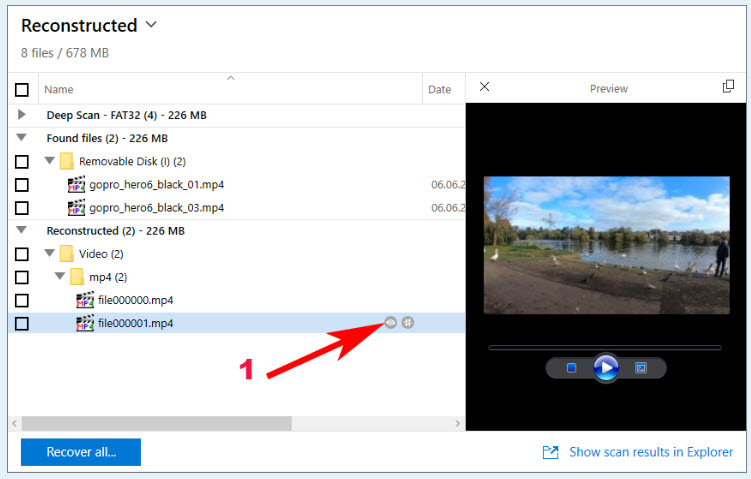The height and width of the screenshot is (479, 751).
Task: Tick the select-all checkbox in the header
Action: point(22,90)
